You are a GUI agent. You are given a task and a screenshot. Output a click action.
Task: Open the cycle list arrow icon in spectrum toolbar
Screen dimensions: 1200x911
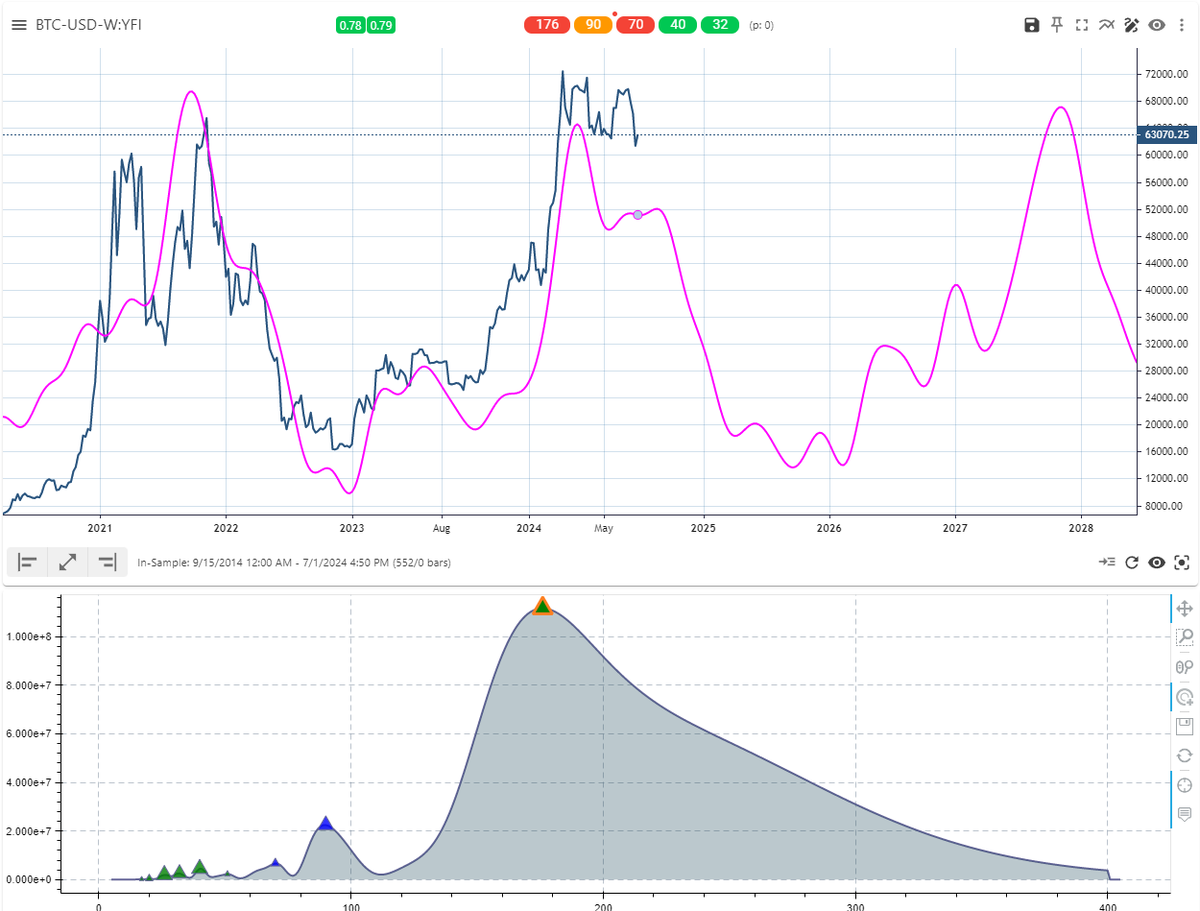[1107, 563]
